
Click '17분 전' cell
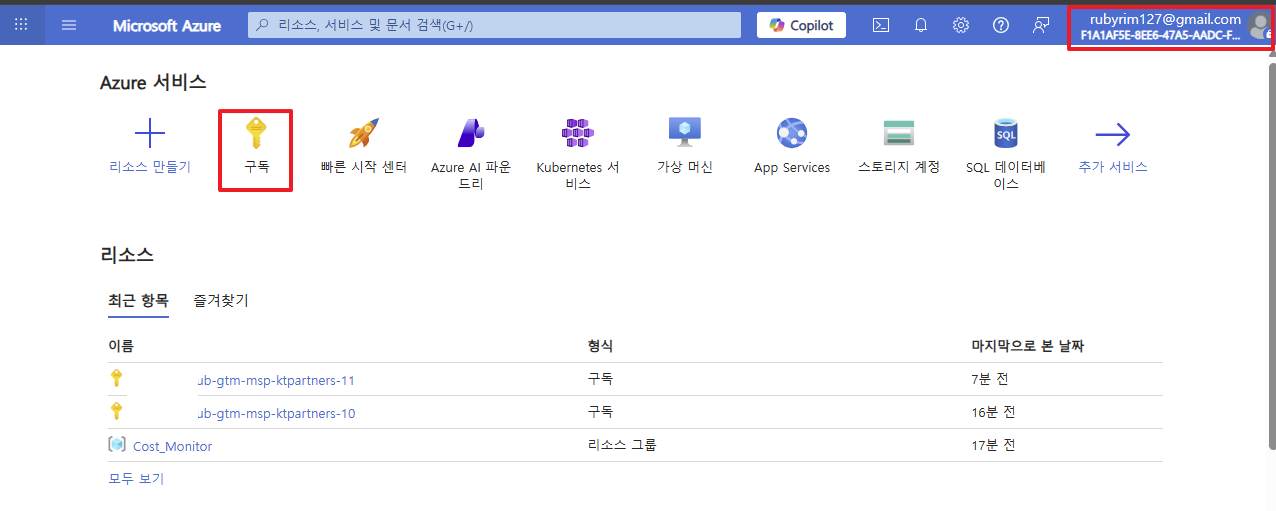point(993,445)
